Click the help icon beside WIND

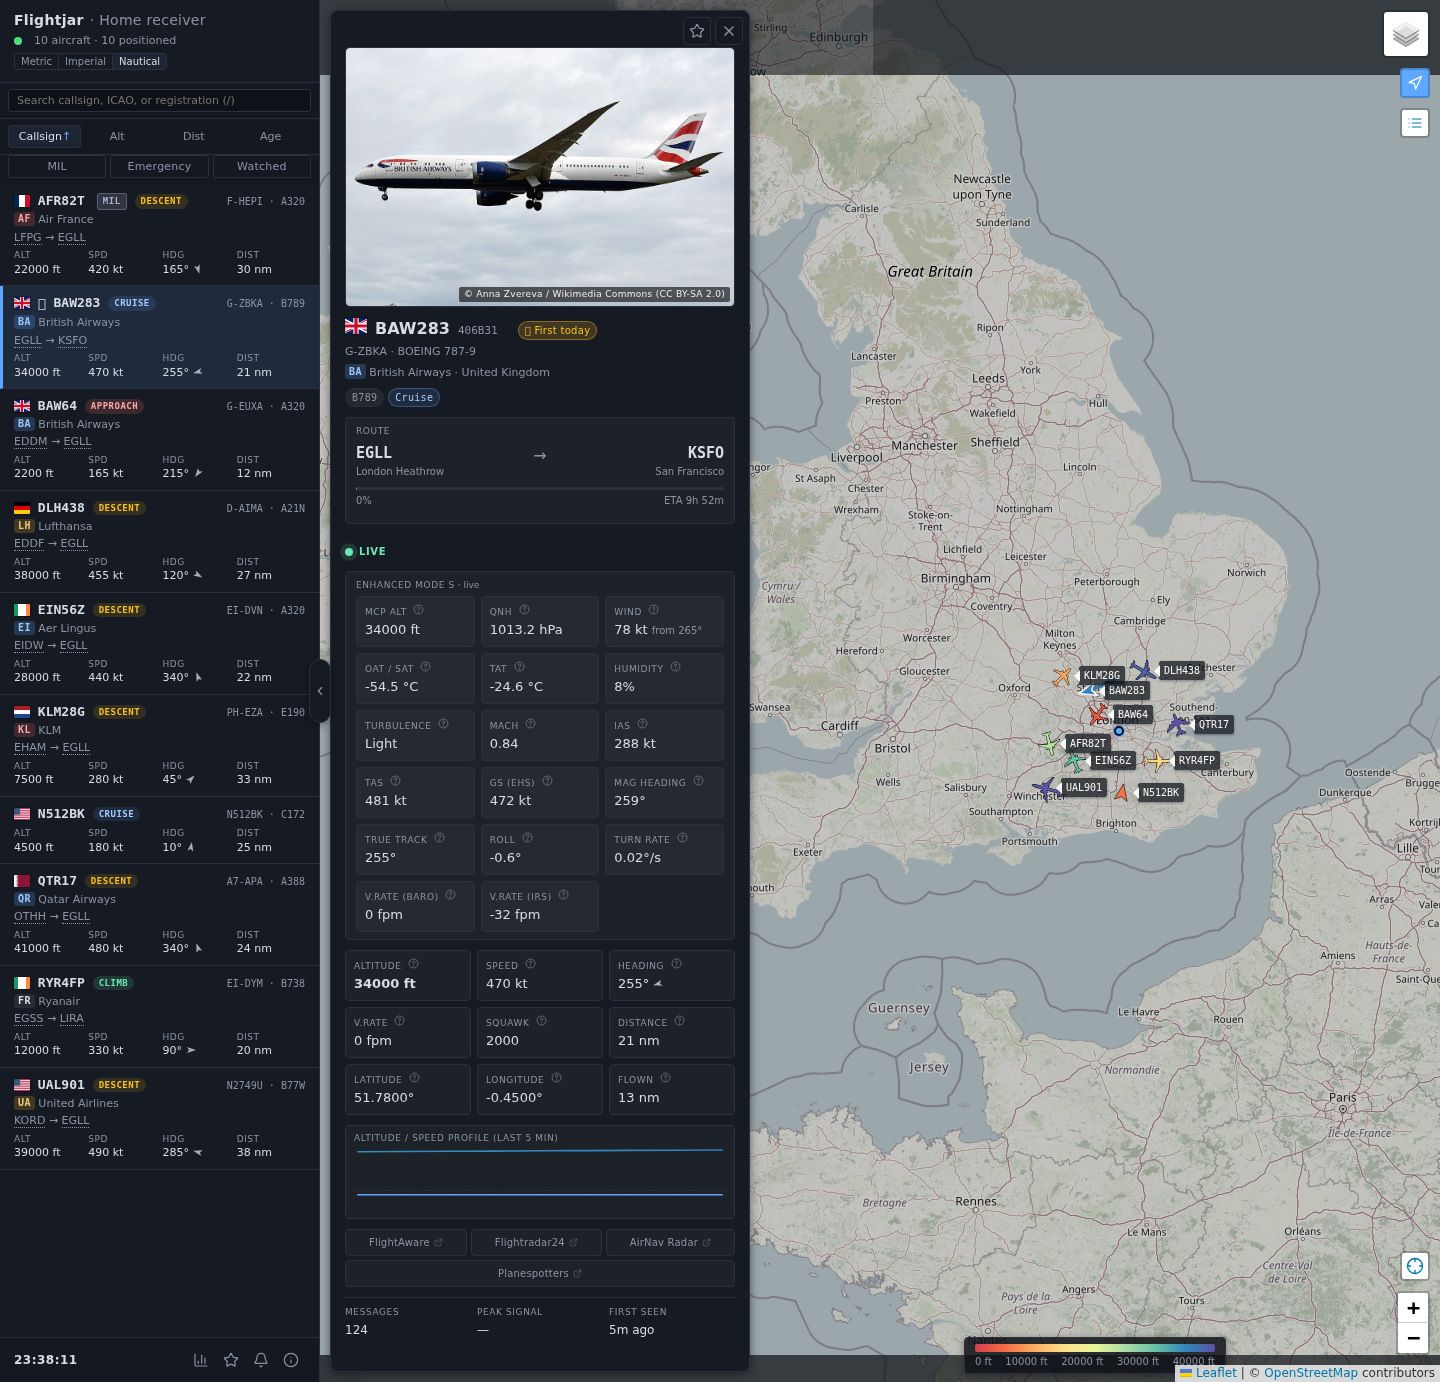[x=653, y=610]
